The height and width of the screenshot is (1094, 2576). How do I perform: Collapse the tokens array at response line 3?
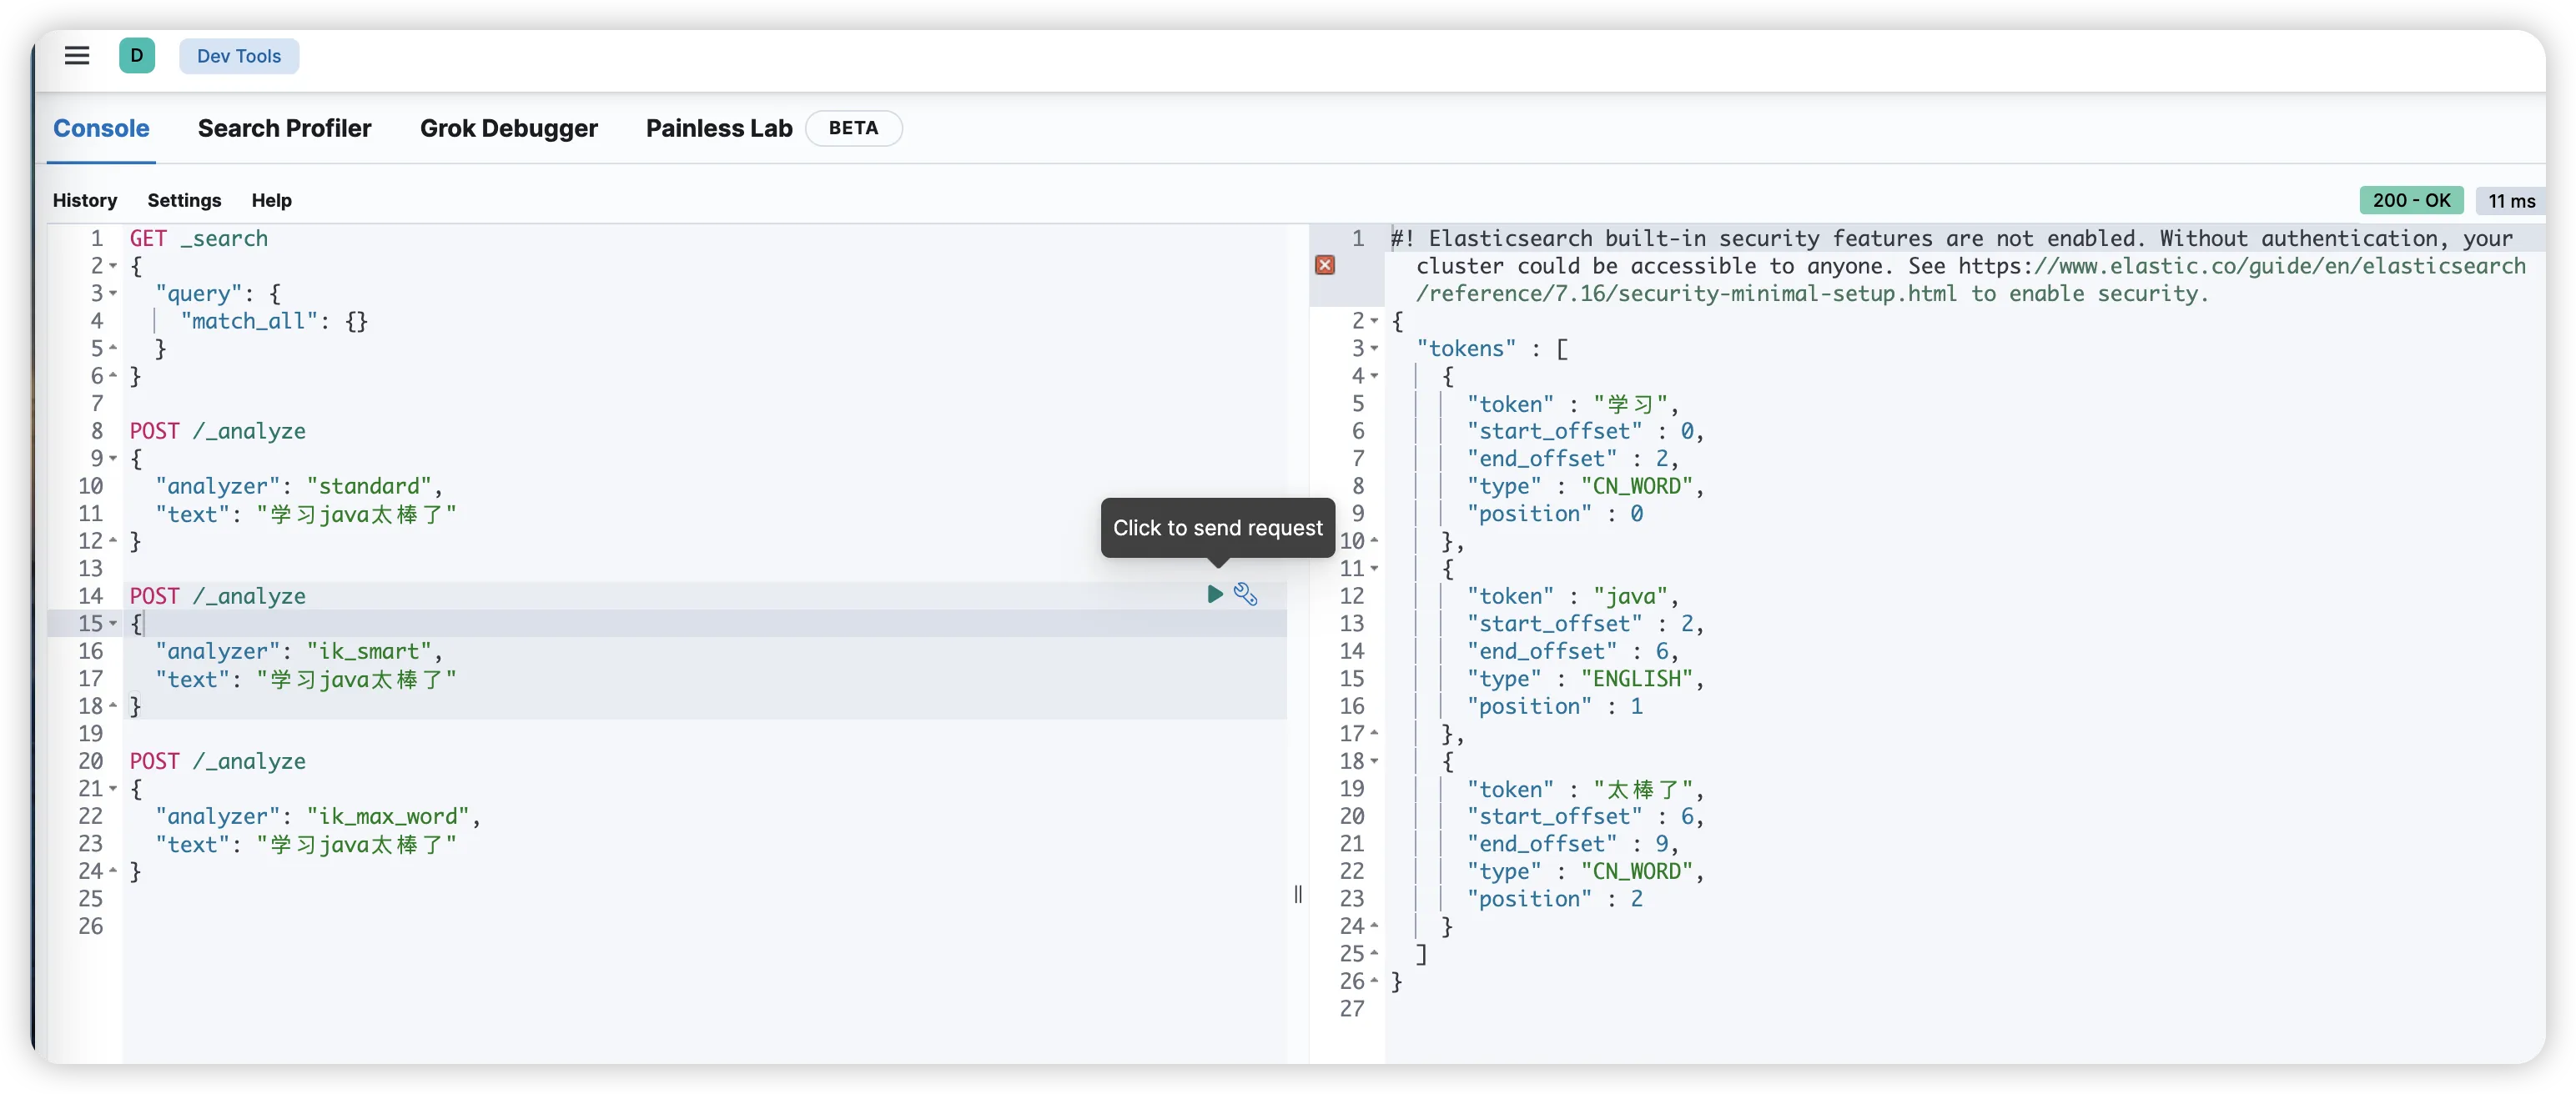point(1374,349)
